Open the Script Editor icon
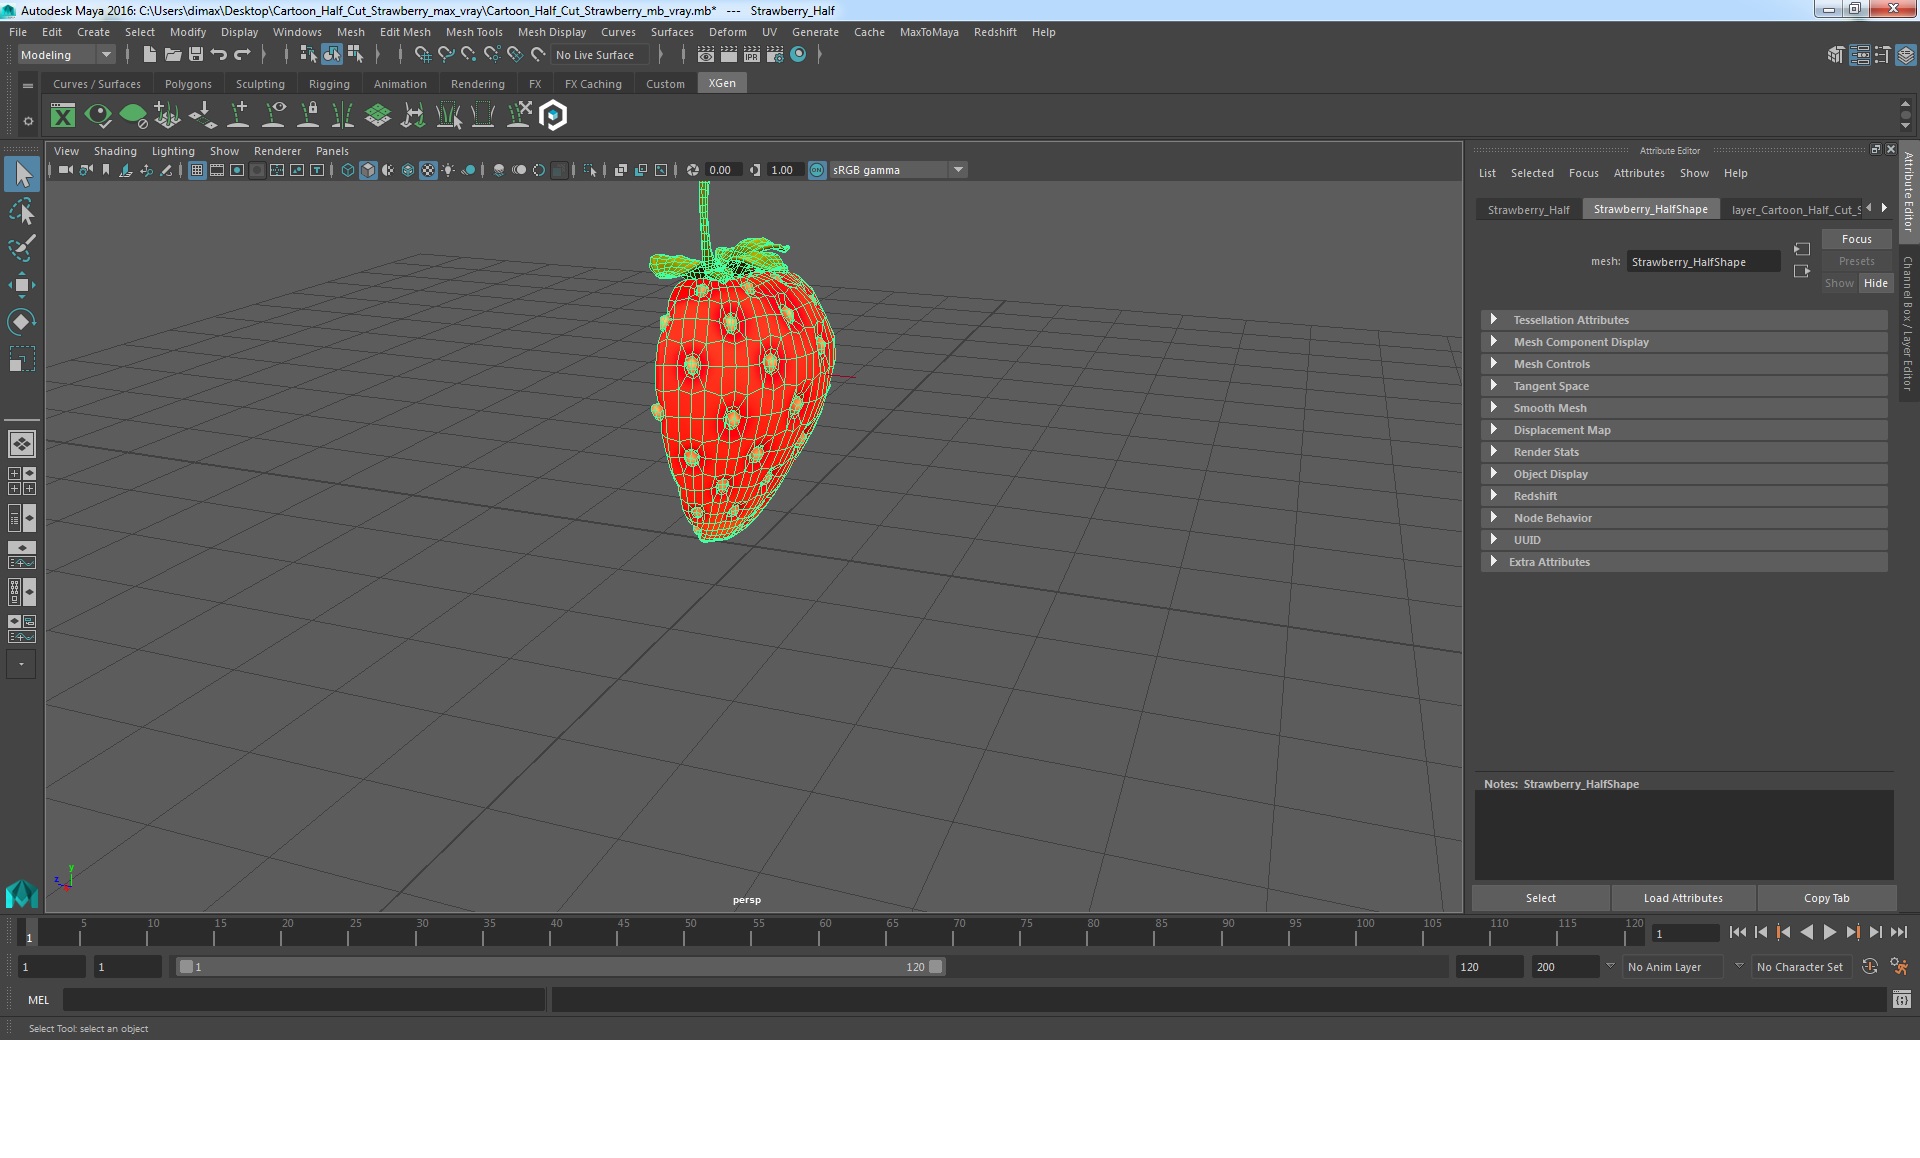This screenshot has height=1158, width=1920. tap(1902, 999)
